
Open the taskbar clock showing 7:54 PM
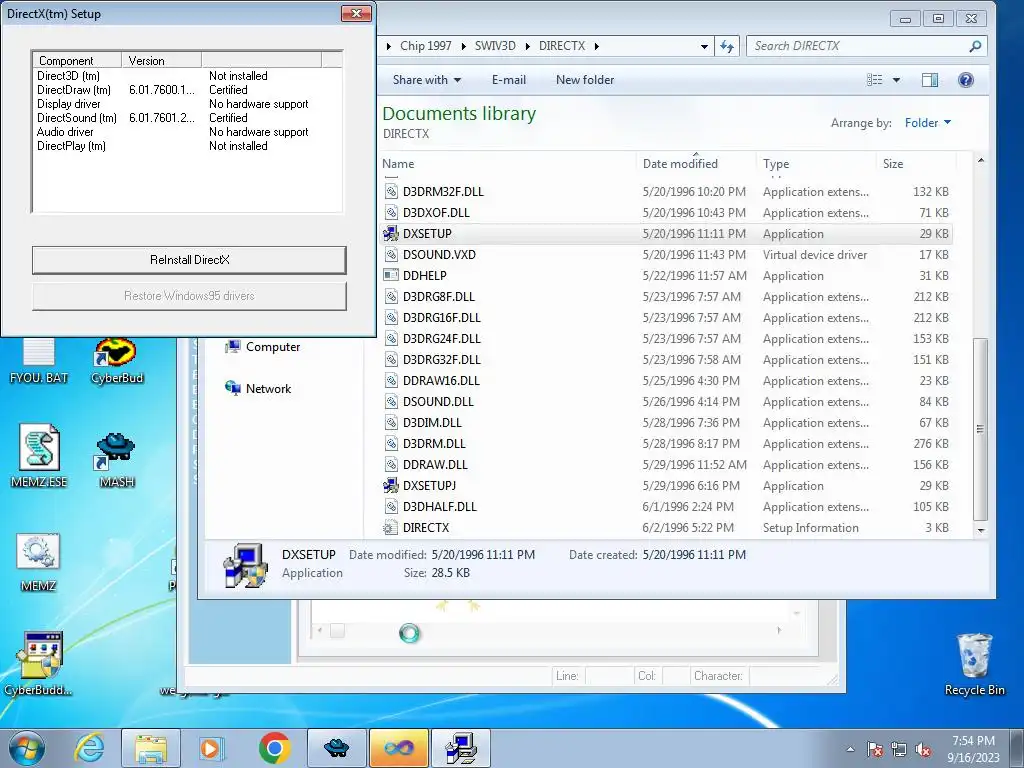click(x=973, y=749)
